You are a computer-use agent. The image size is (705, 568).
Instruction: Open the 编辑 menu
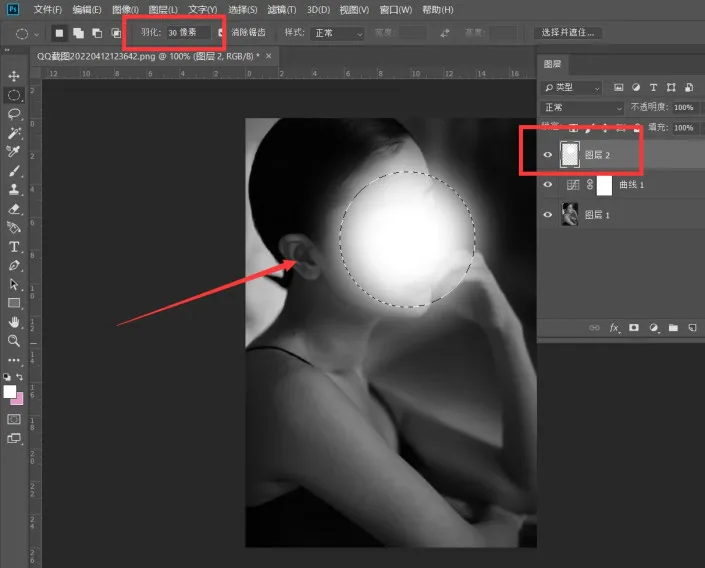click(86, 9)
